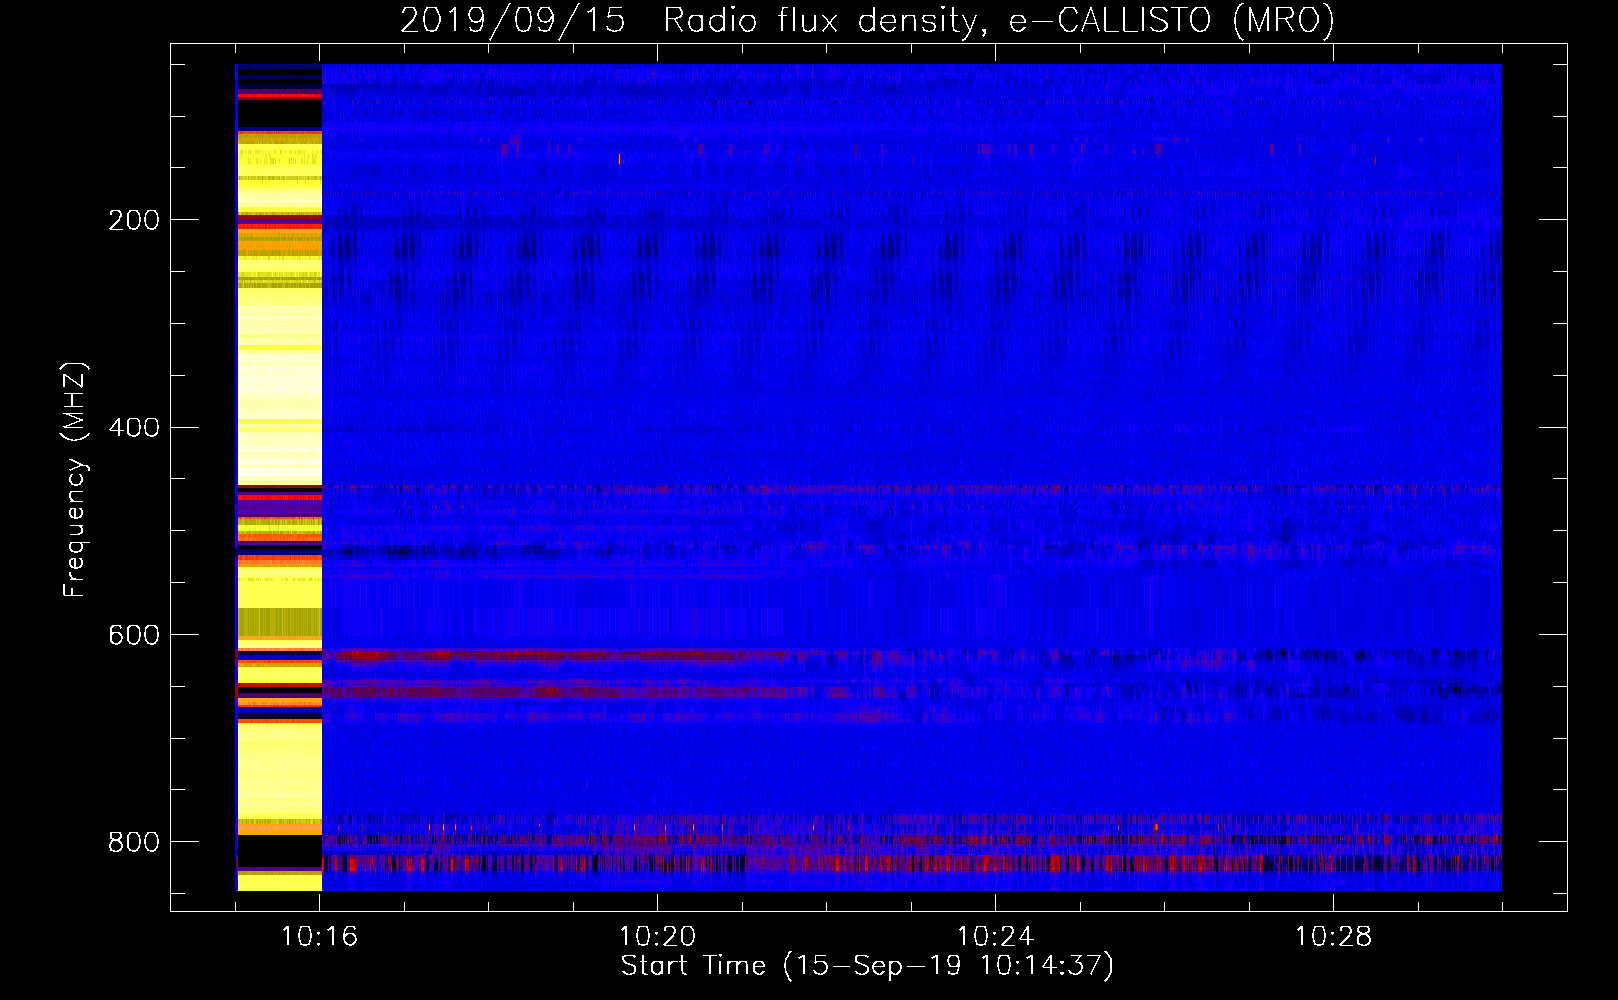Select the 600 frequency tick label
Image resolution: width=1618 pixels, height=1000 pixels.
tap(134, 635)
